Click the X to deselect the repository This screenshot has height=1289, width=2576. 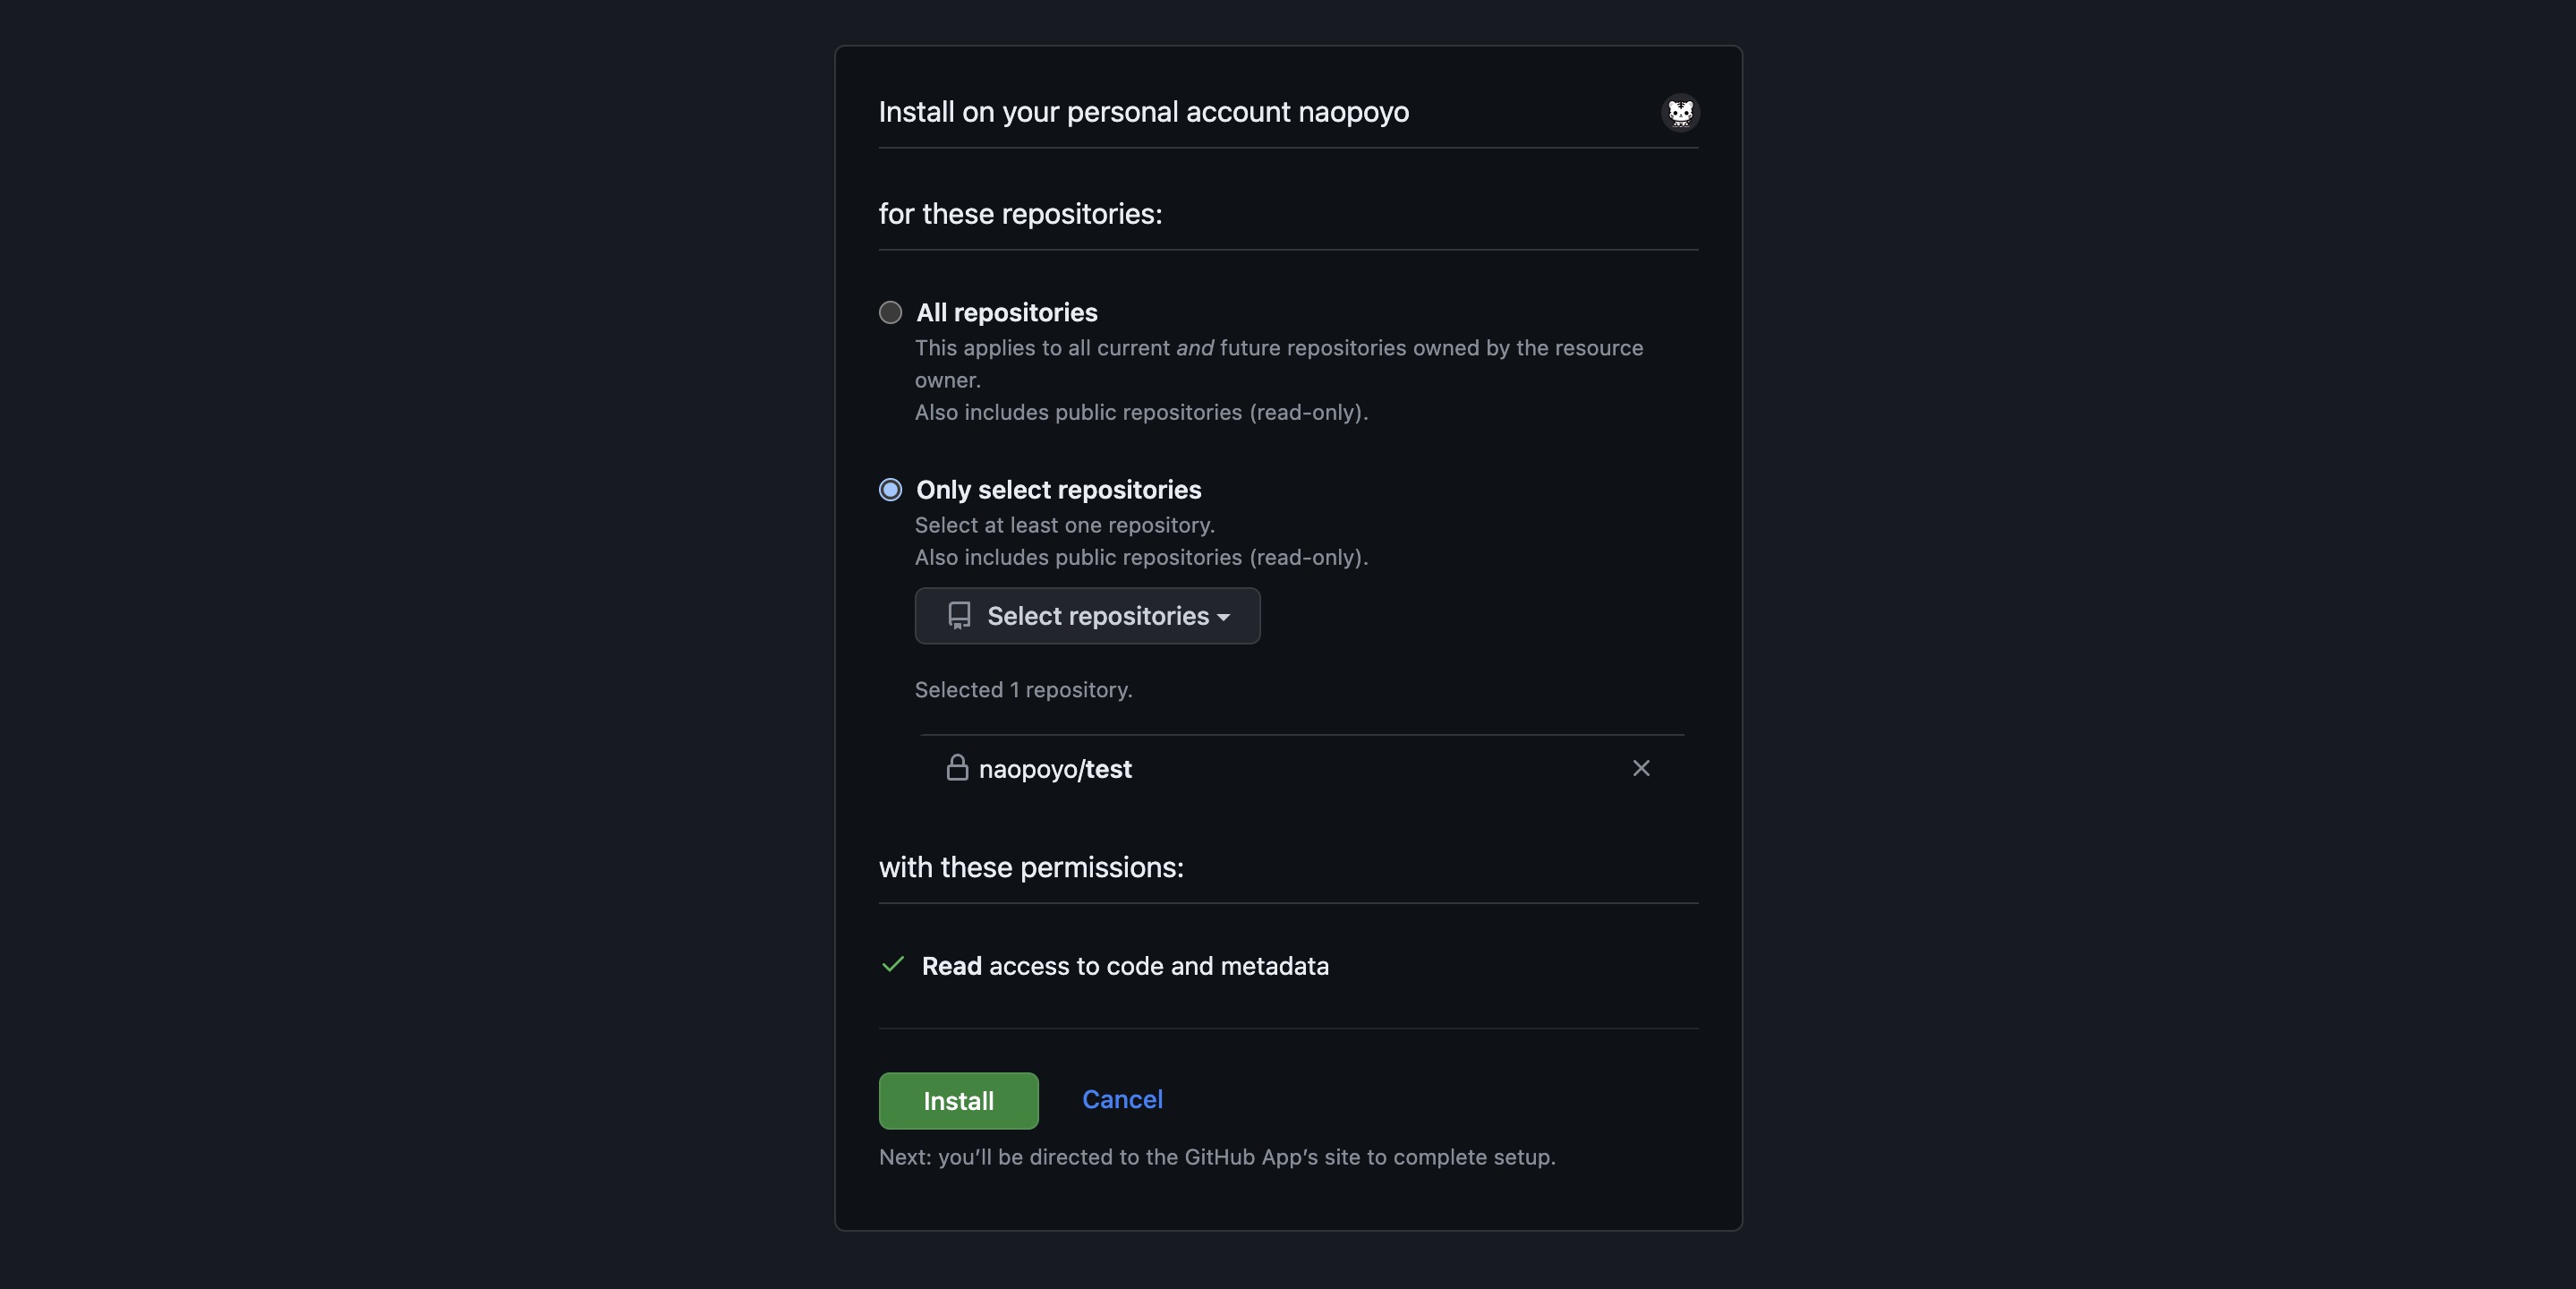pyautogui.click(x=1640, y=769)
